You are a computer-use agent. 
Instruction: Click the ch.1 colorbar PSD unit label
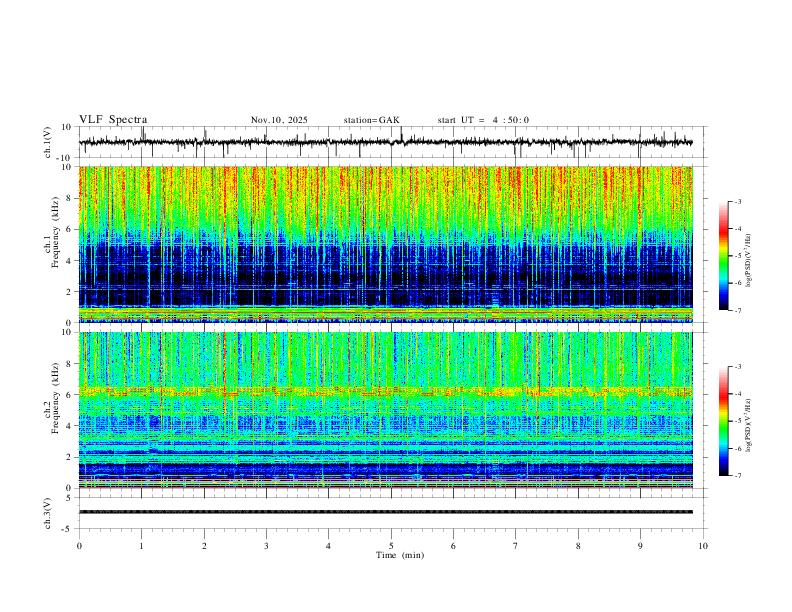point(749,261)
